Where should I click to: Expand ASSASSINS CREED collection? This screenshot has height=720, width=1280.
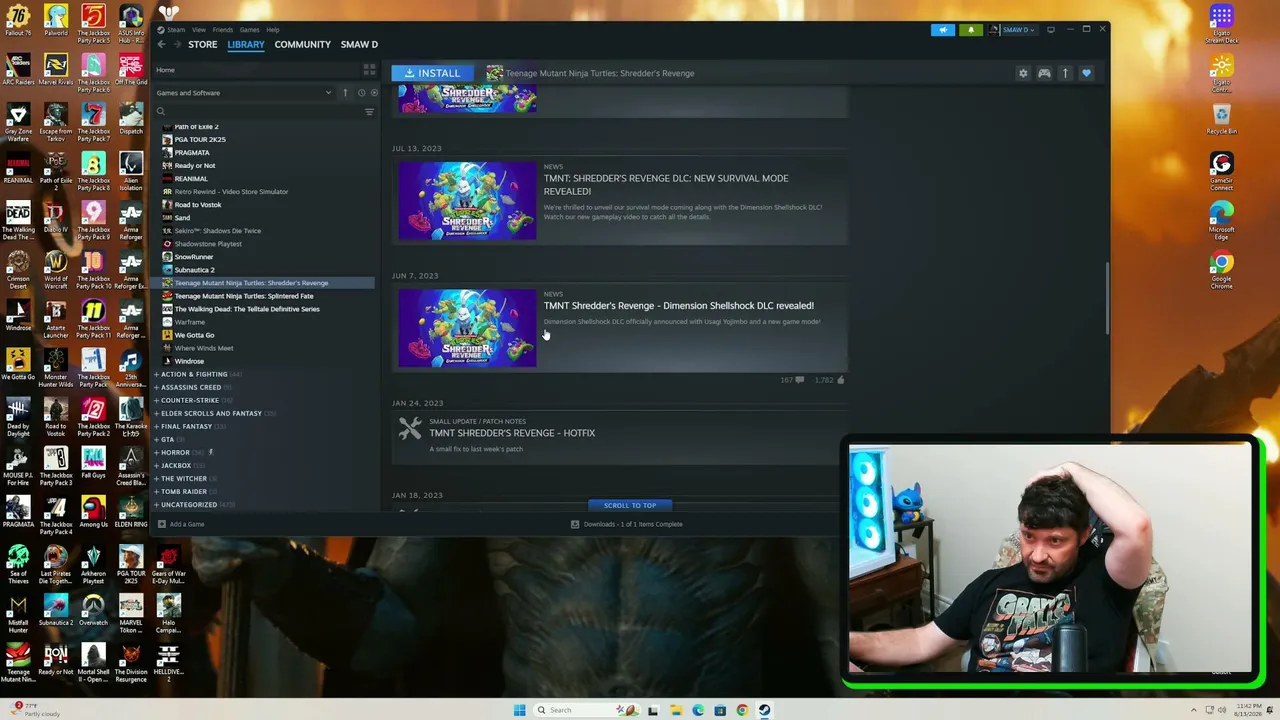pos(191,387)
